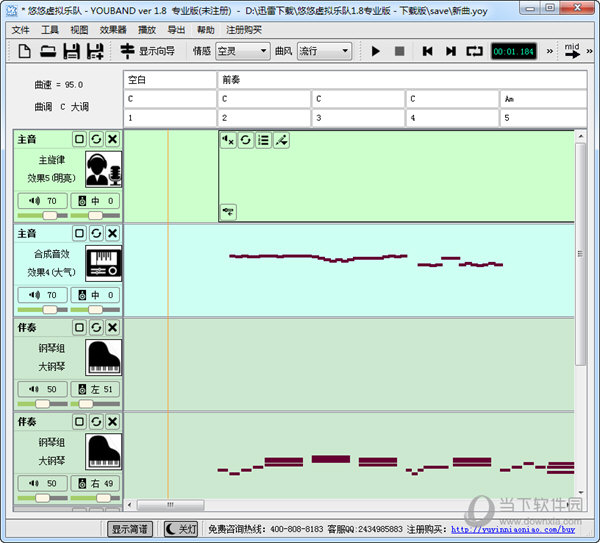Open the 帮助 menu
Screen dimensions: 600x543
point(205,30)
